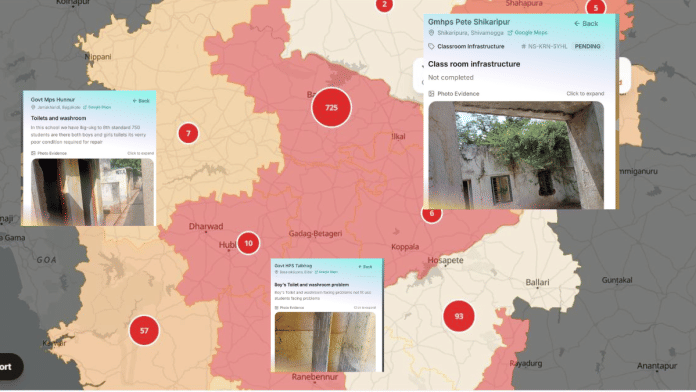Go Back from Govt HPS Talbhag card

[365, 267]
